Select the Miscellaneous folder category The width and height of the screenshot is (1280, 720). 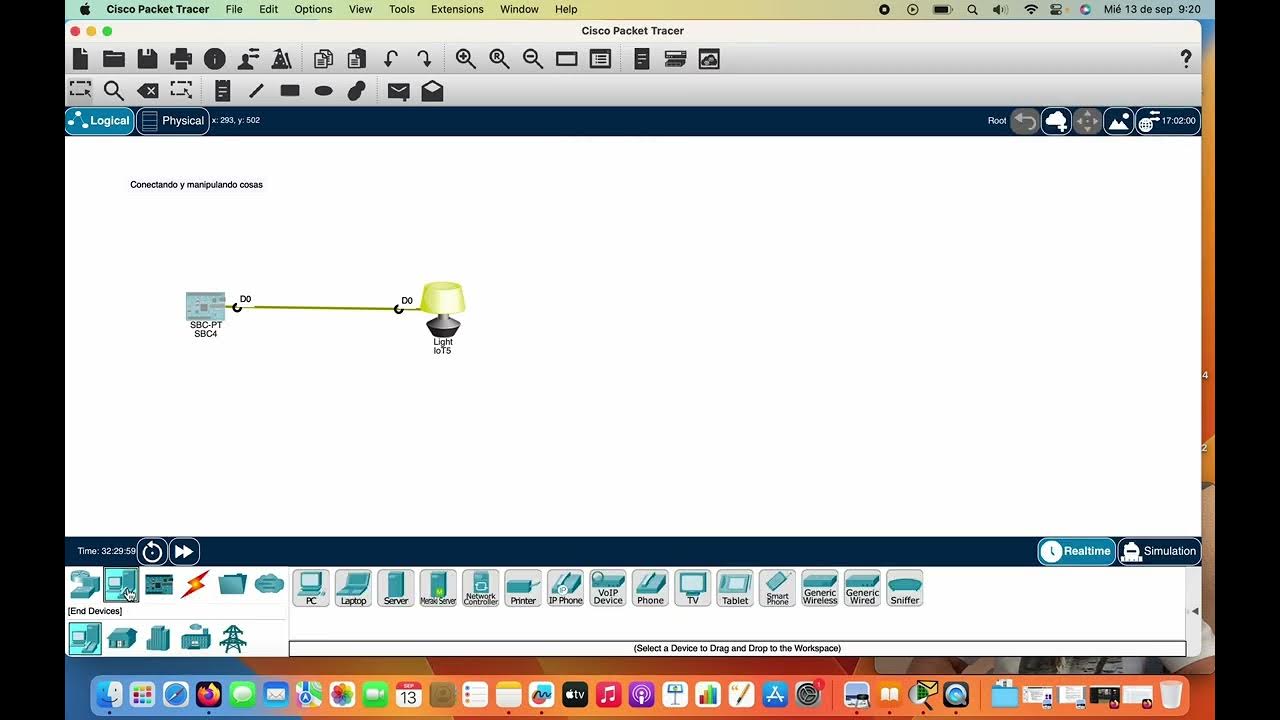(x=232, y=585)
